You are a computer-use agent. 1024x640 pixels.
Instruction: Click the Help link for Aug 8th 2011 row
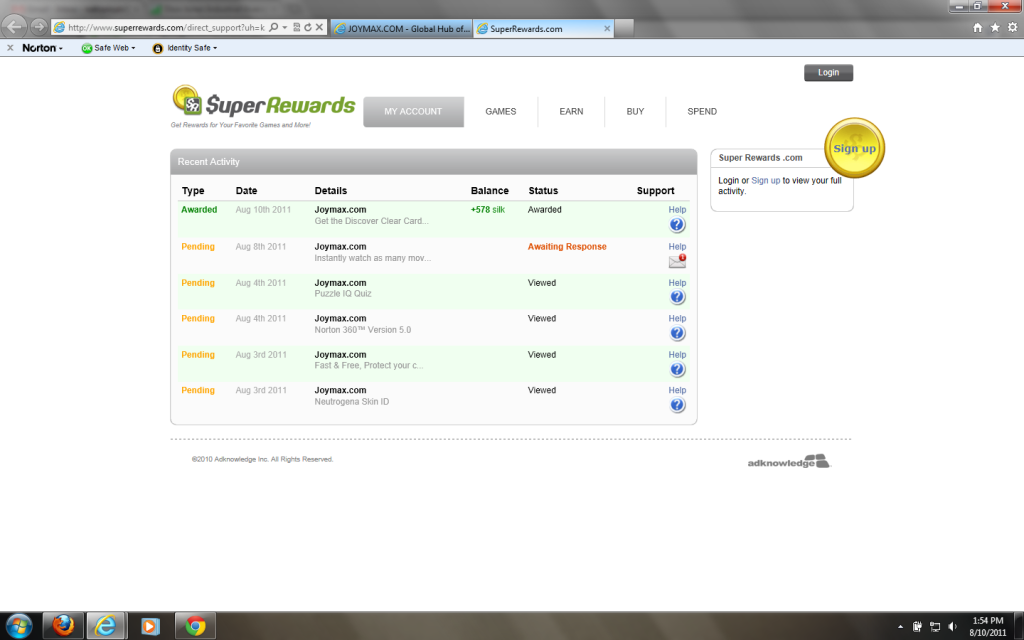[x=677, y=247]
